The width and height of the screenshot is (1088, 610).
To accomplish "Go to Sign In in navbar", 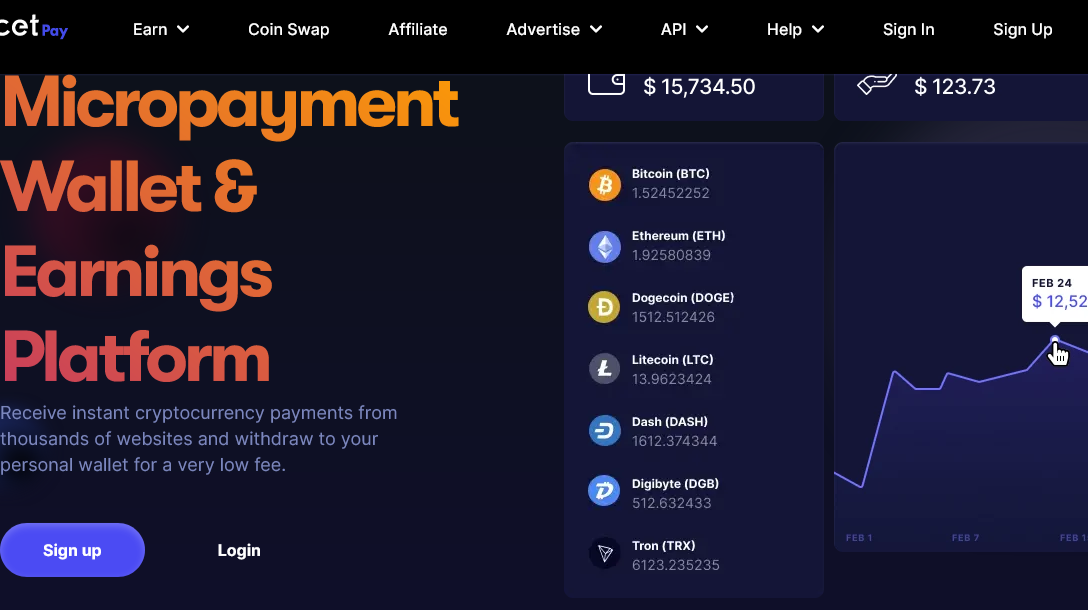I will tap(908, 29).
